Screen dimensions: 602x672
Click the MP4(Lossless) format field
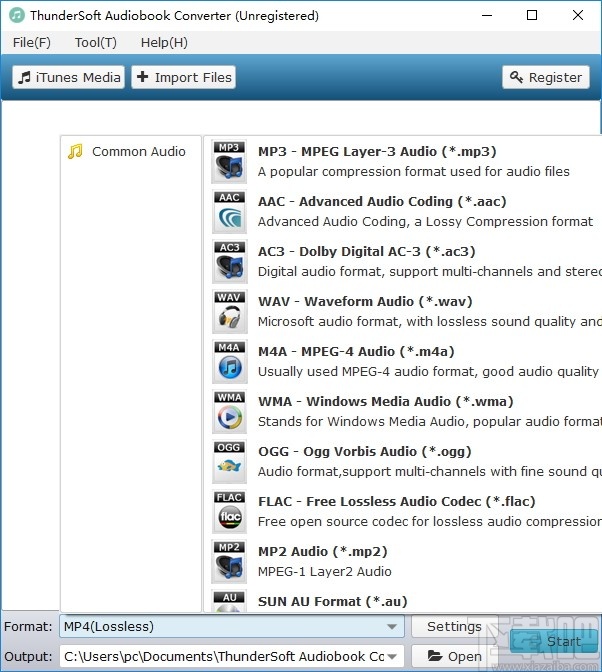(x=232, y=627)
